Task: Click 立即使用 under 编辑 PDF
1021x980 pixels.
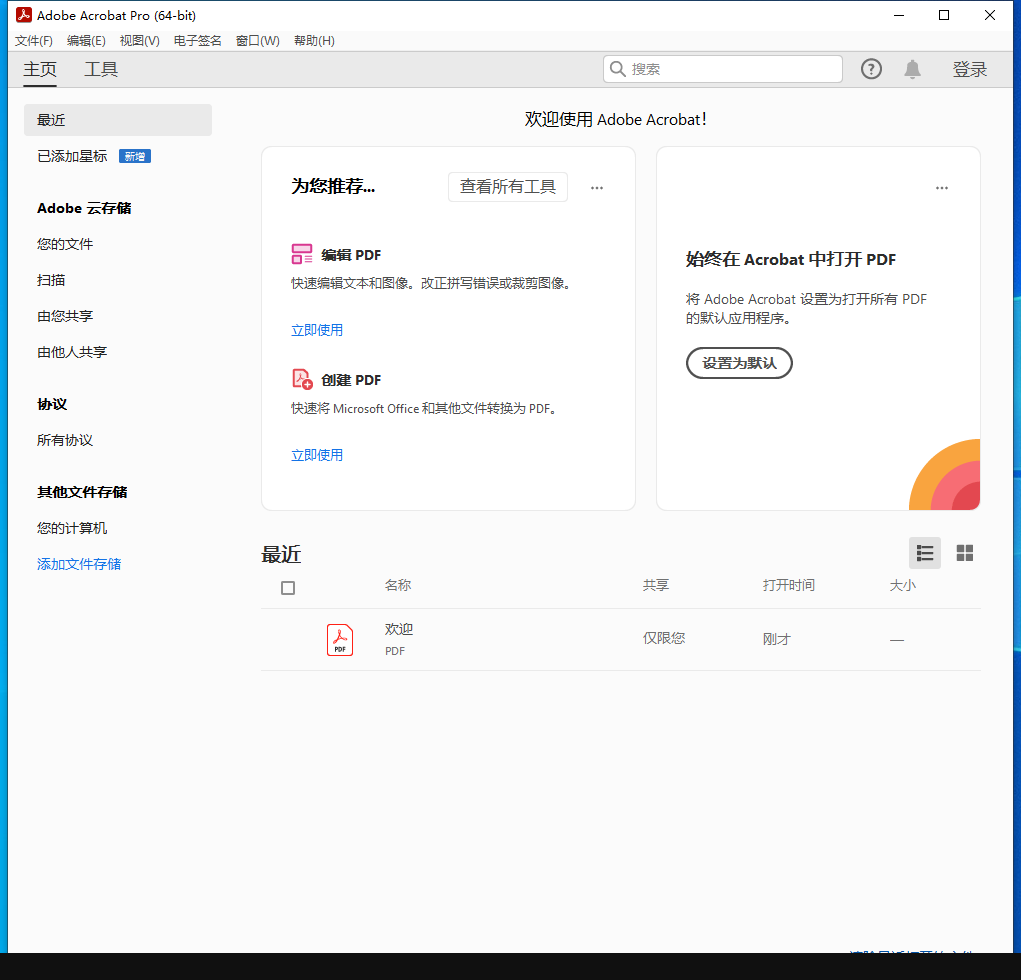Action: [x=317, y=329]
